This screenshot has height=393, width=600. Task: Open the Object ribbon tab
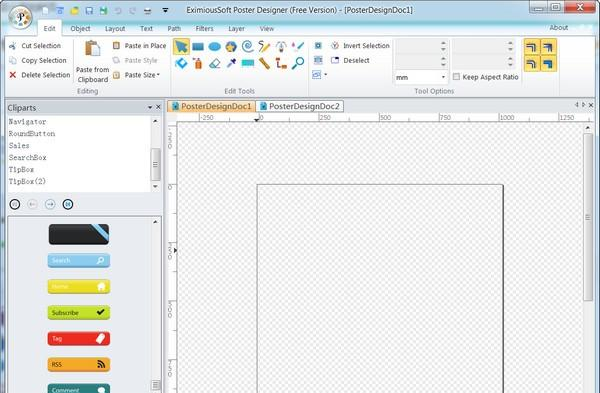[x=80, y=28]
